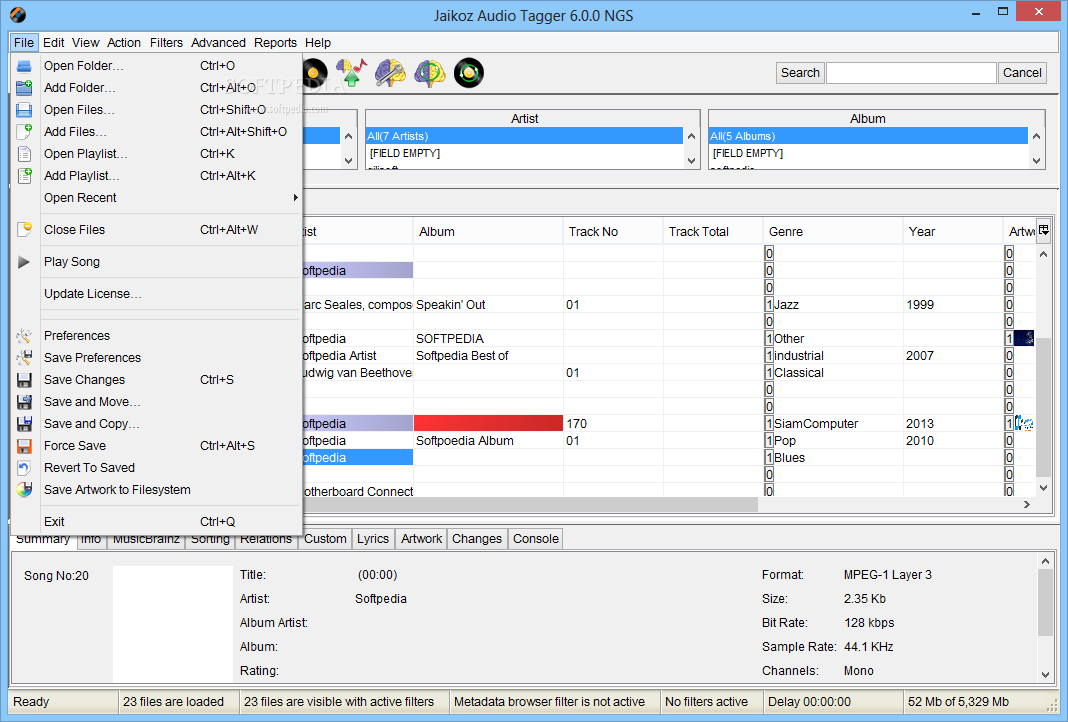Click the red highlighted Album cell in track 170 row

[x=488, y=424]
